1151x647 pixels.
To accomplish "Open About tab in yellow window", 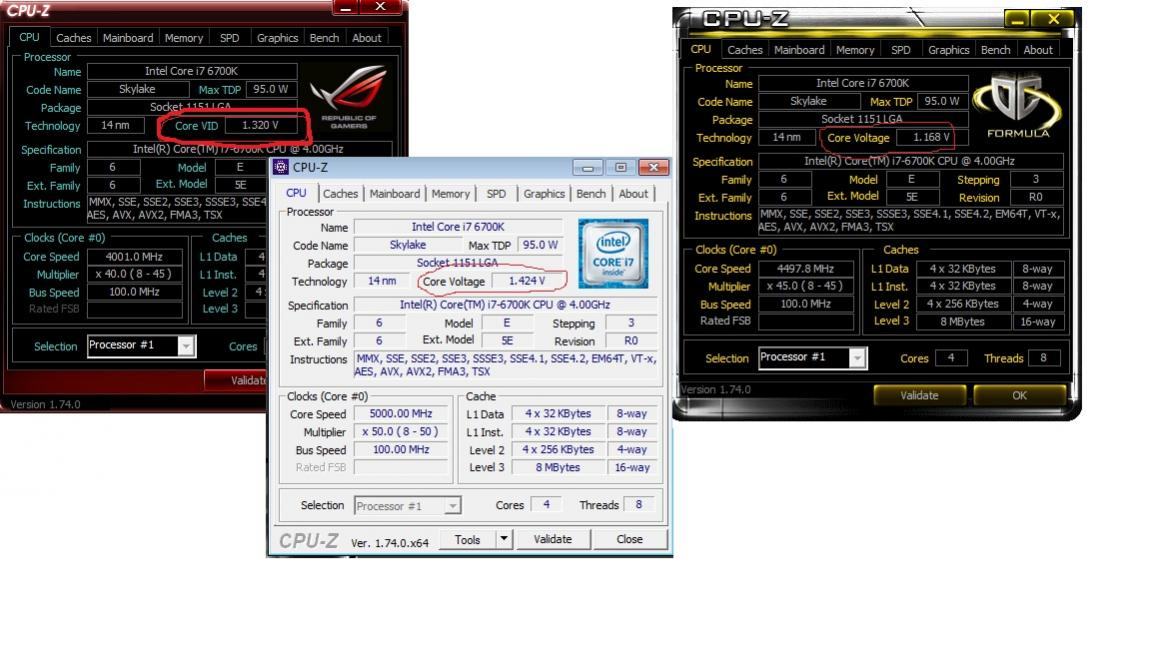I will [x=1038, y=50].
